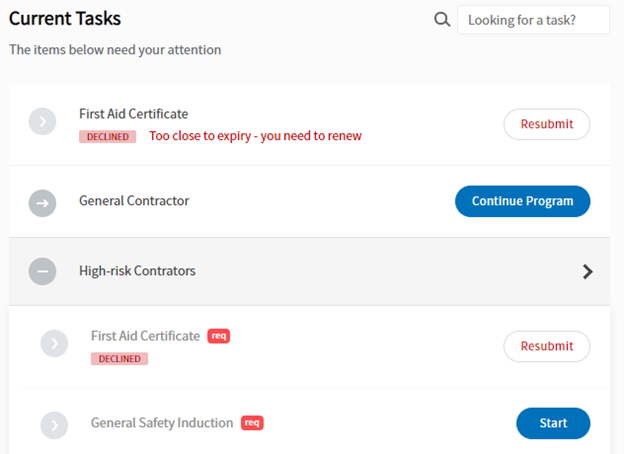Focus the 'Looking for a task?' search field
Screen dimensions: 624x454
[533, 20]
